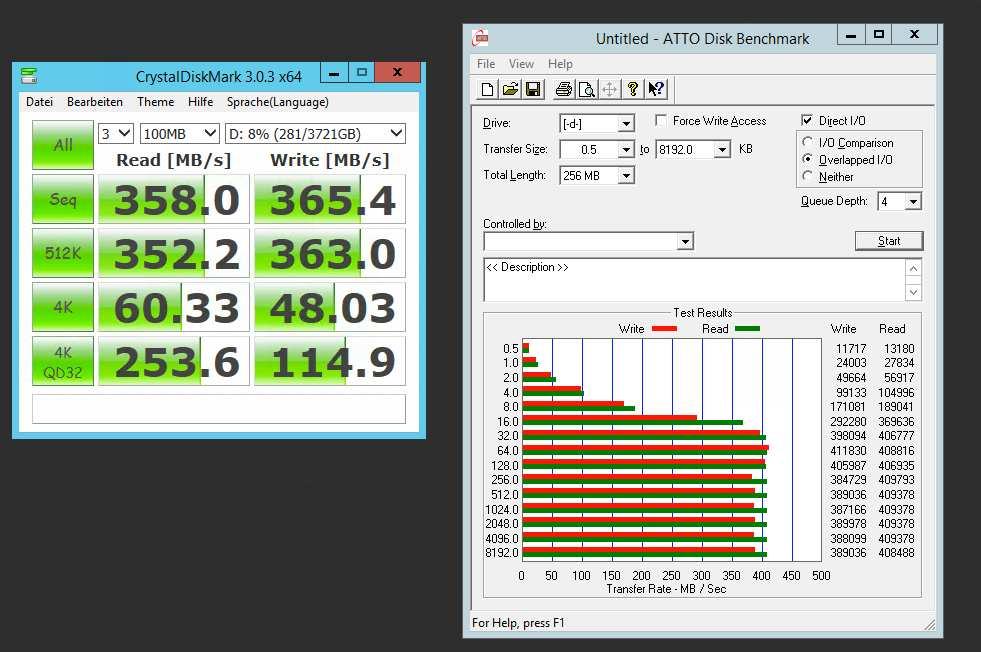Click the 4K write result 48.03
The width and height of the screenshot is (981, 652).
tap(330, 307)
